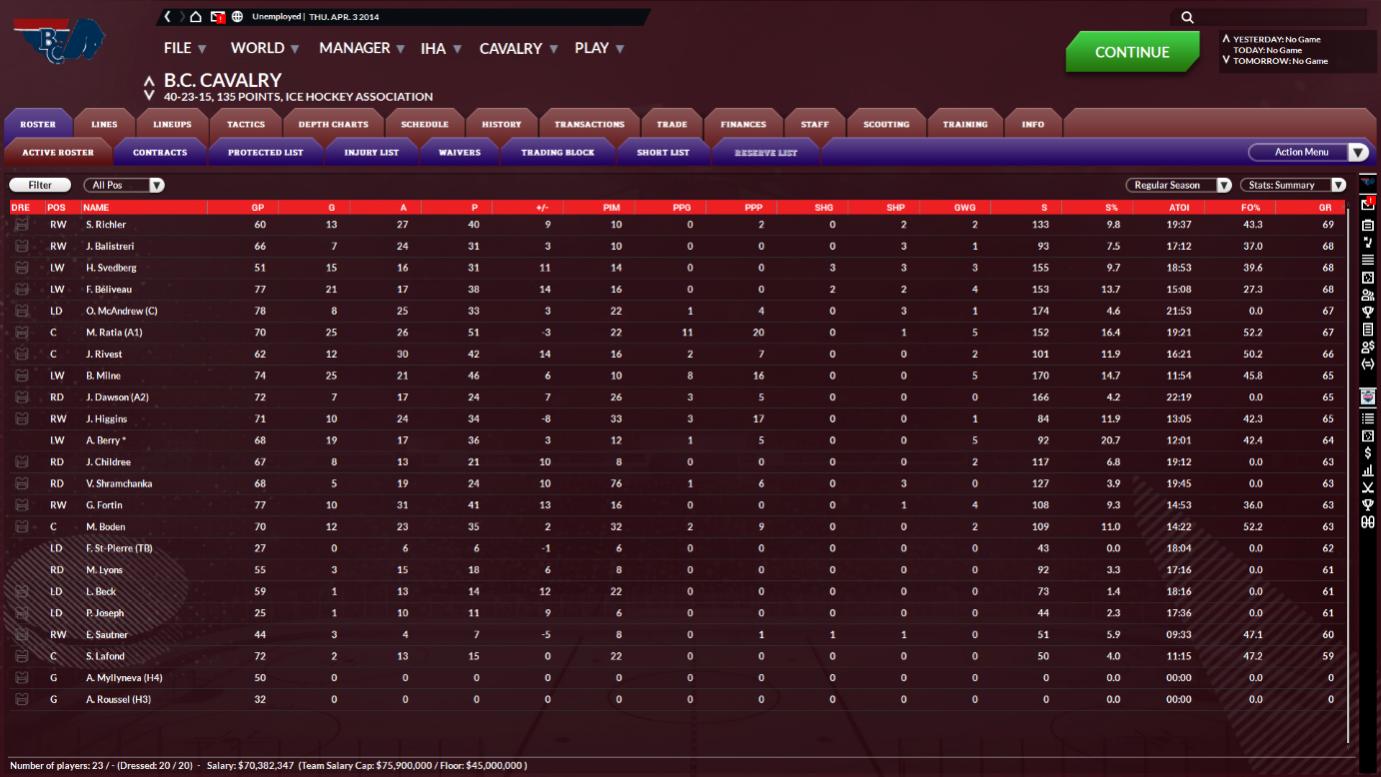Open the Injury List sub-tab

click(x=371, y=153)
